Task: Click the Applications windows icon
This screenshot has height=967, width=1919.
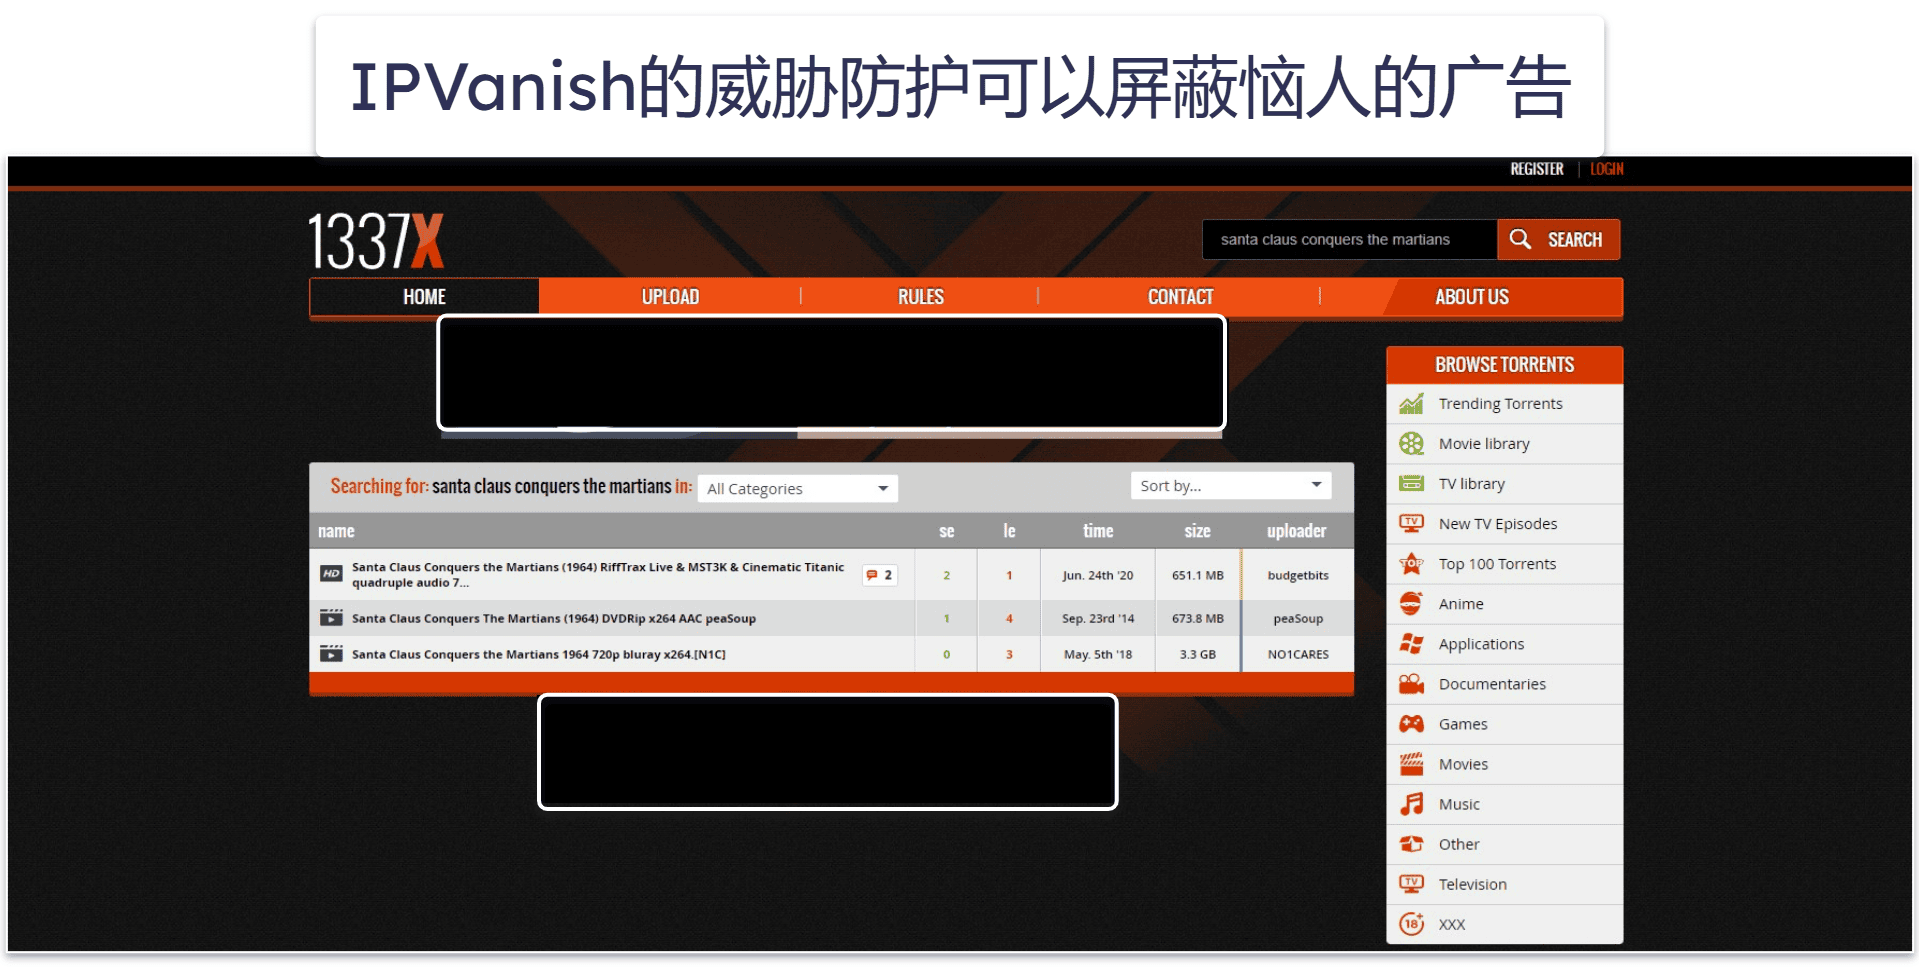Action: pyautogui.click(x=1411, y=644)
